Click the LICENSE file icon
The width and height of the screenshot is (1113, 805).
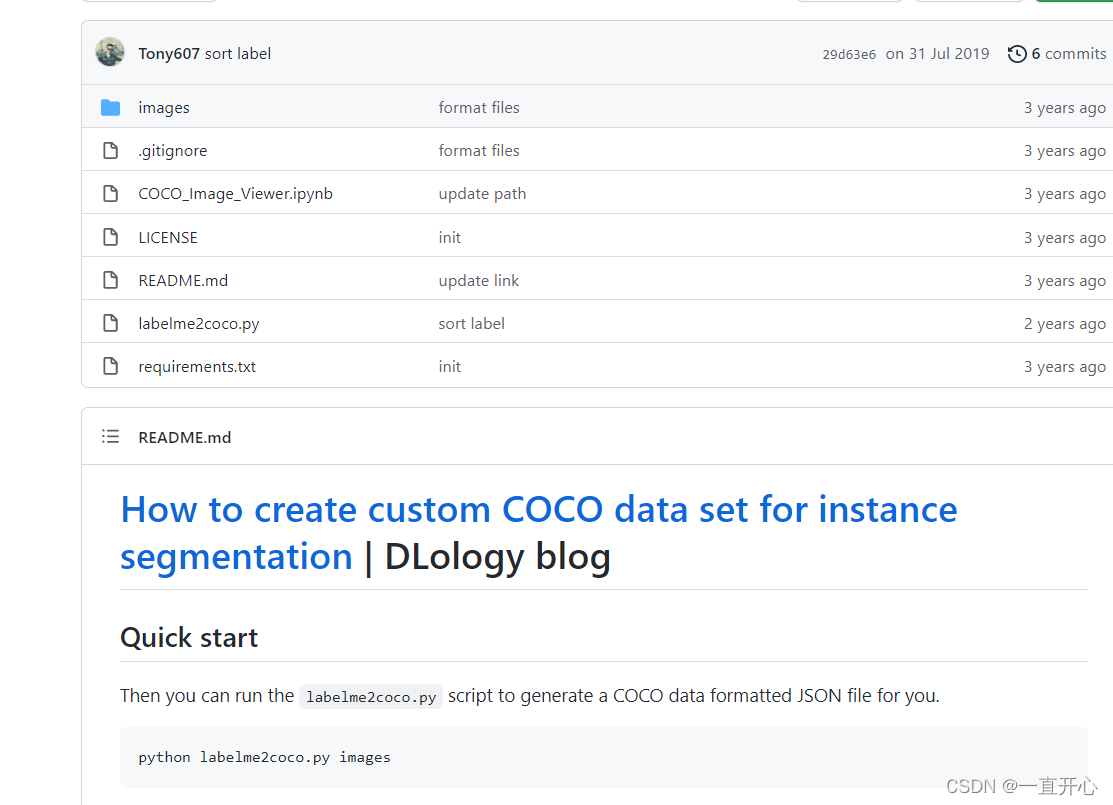coord(110,237)
